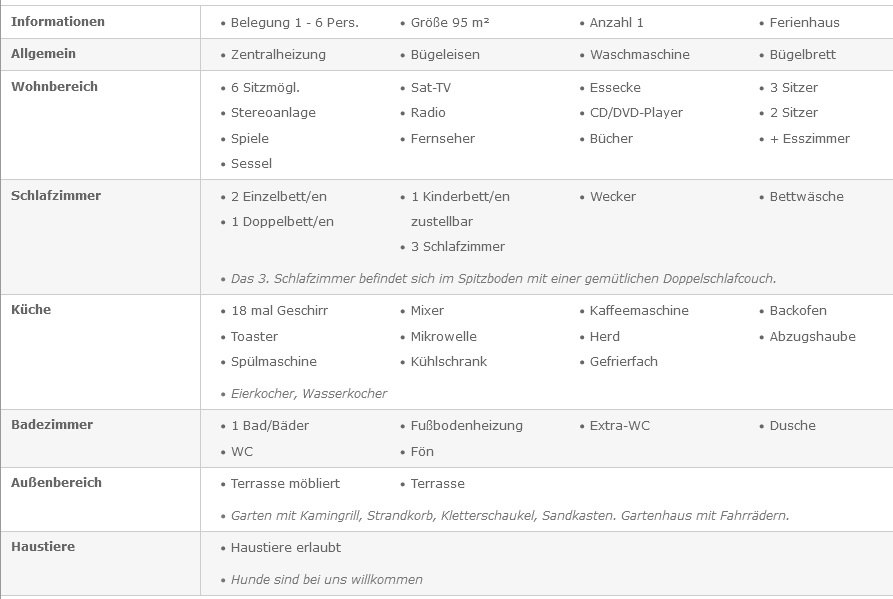This screenshot has width=893, height=599.
Task: Select the Wohnbereich row label
Action: tap(54, 87)
